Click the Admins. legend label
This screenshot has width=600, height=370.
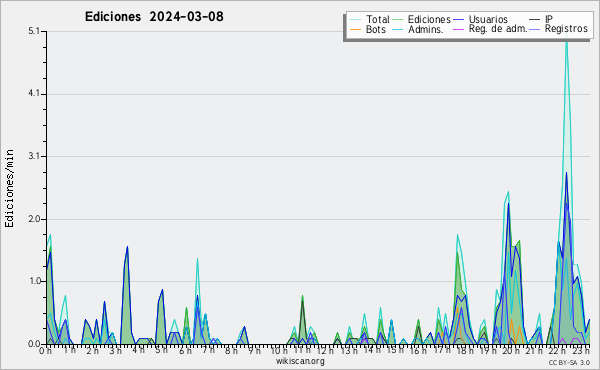[x=426, y=29]
